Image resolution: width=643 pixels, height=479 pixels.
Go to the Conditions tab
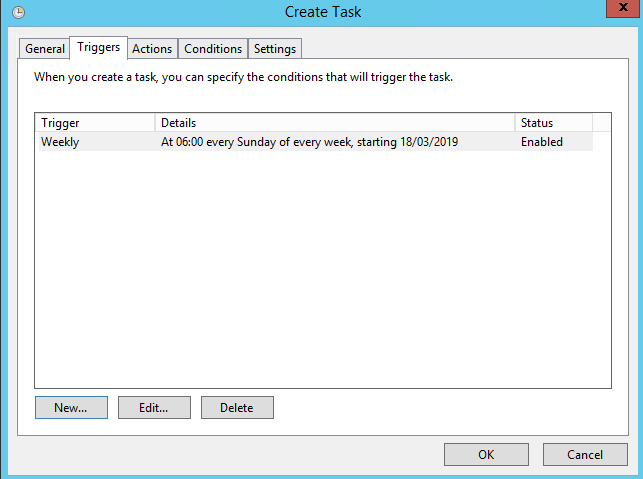[213, 48]
